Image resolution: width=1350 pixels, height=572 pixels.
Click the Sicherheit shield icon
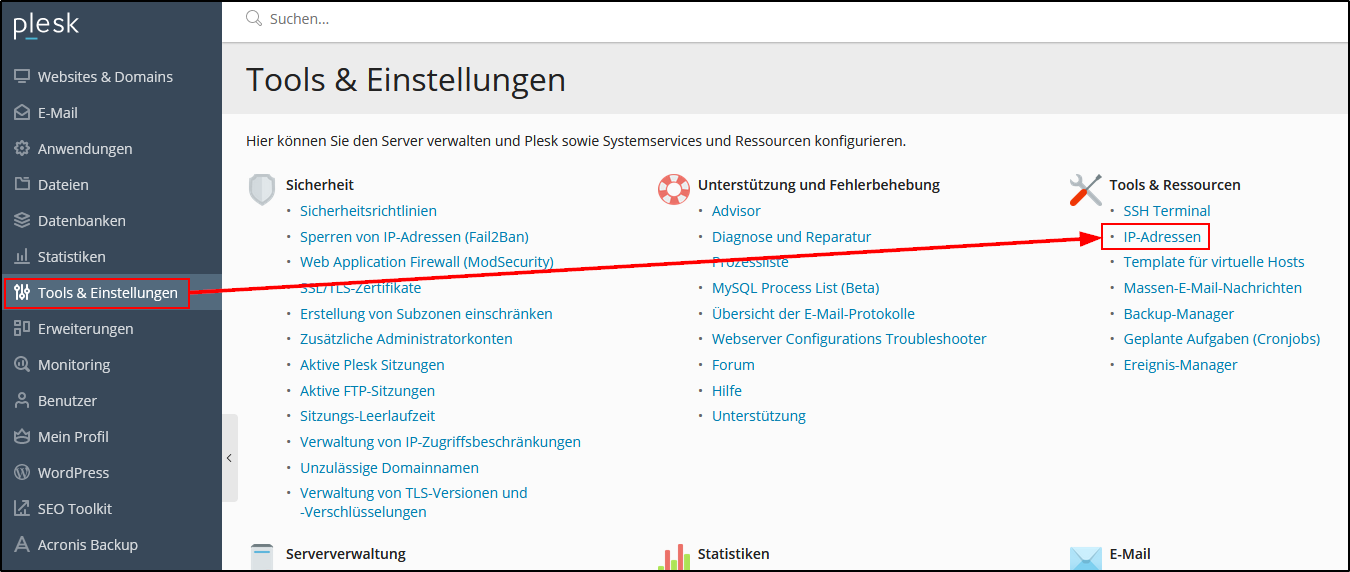(262, 189)
